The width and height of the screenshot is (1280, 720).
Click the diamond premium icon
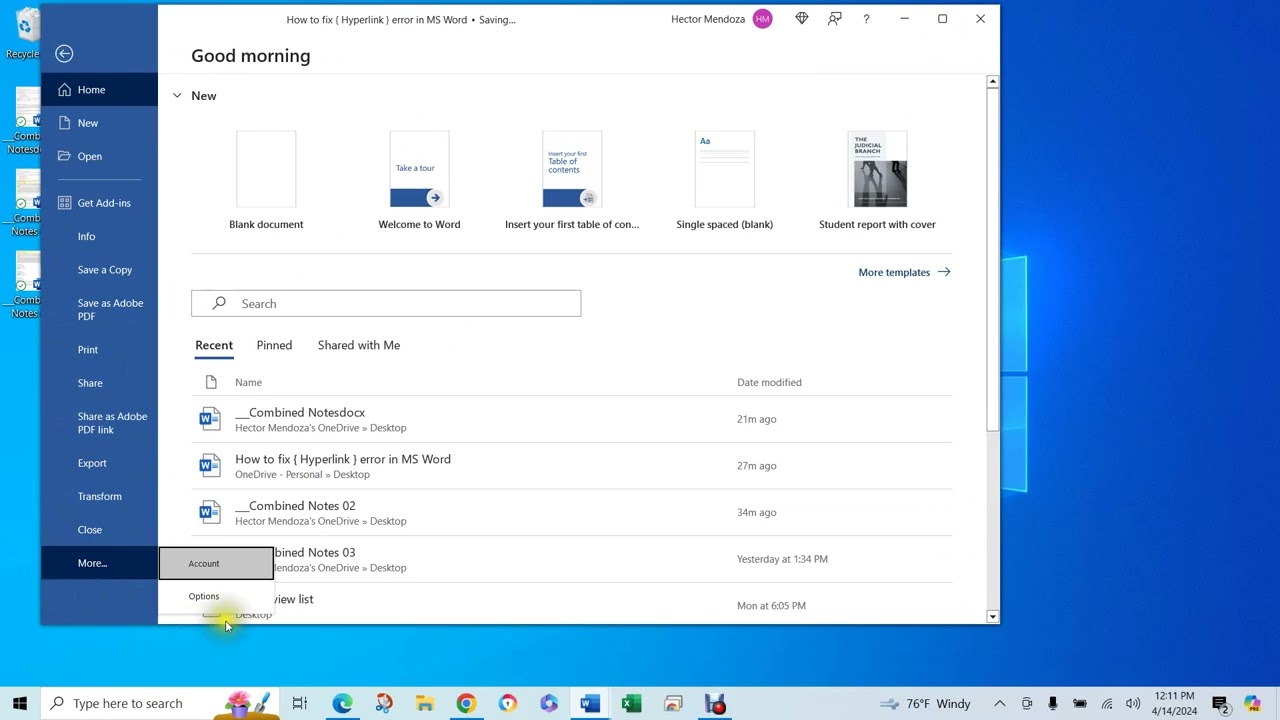tap(801, 19)
